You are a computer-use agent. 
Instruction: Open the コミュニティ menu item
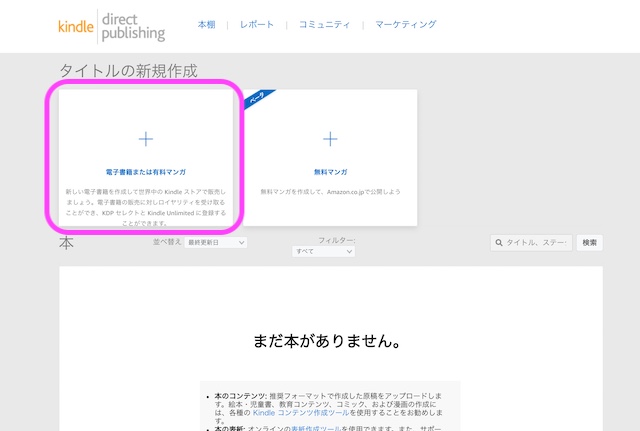[x=324, y=24]
